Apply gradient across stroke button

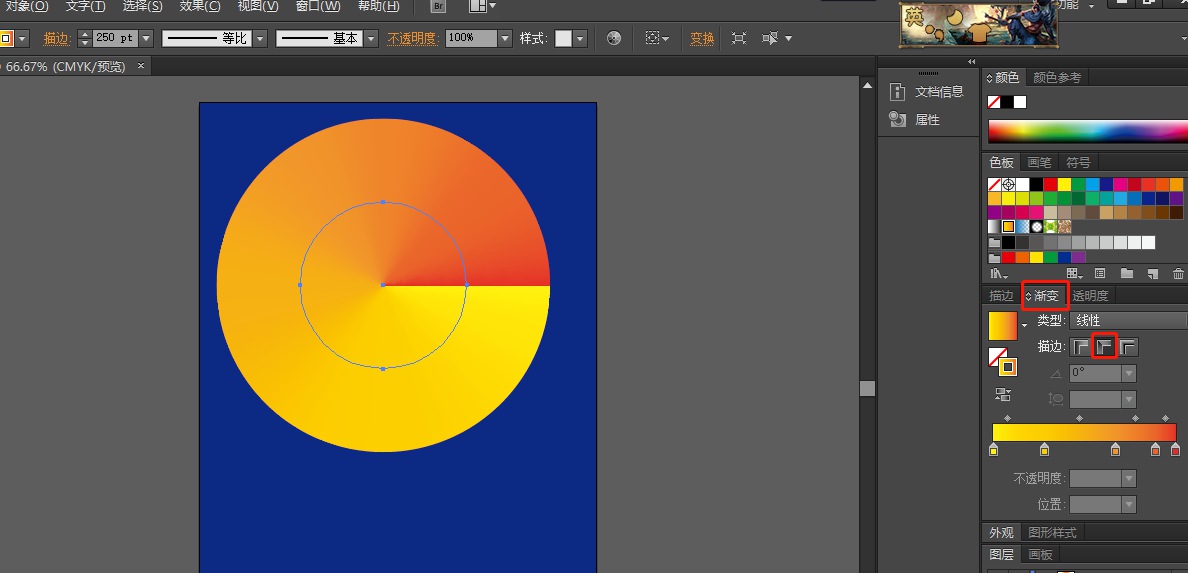[x=1129, y=347]
